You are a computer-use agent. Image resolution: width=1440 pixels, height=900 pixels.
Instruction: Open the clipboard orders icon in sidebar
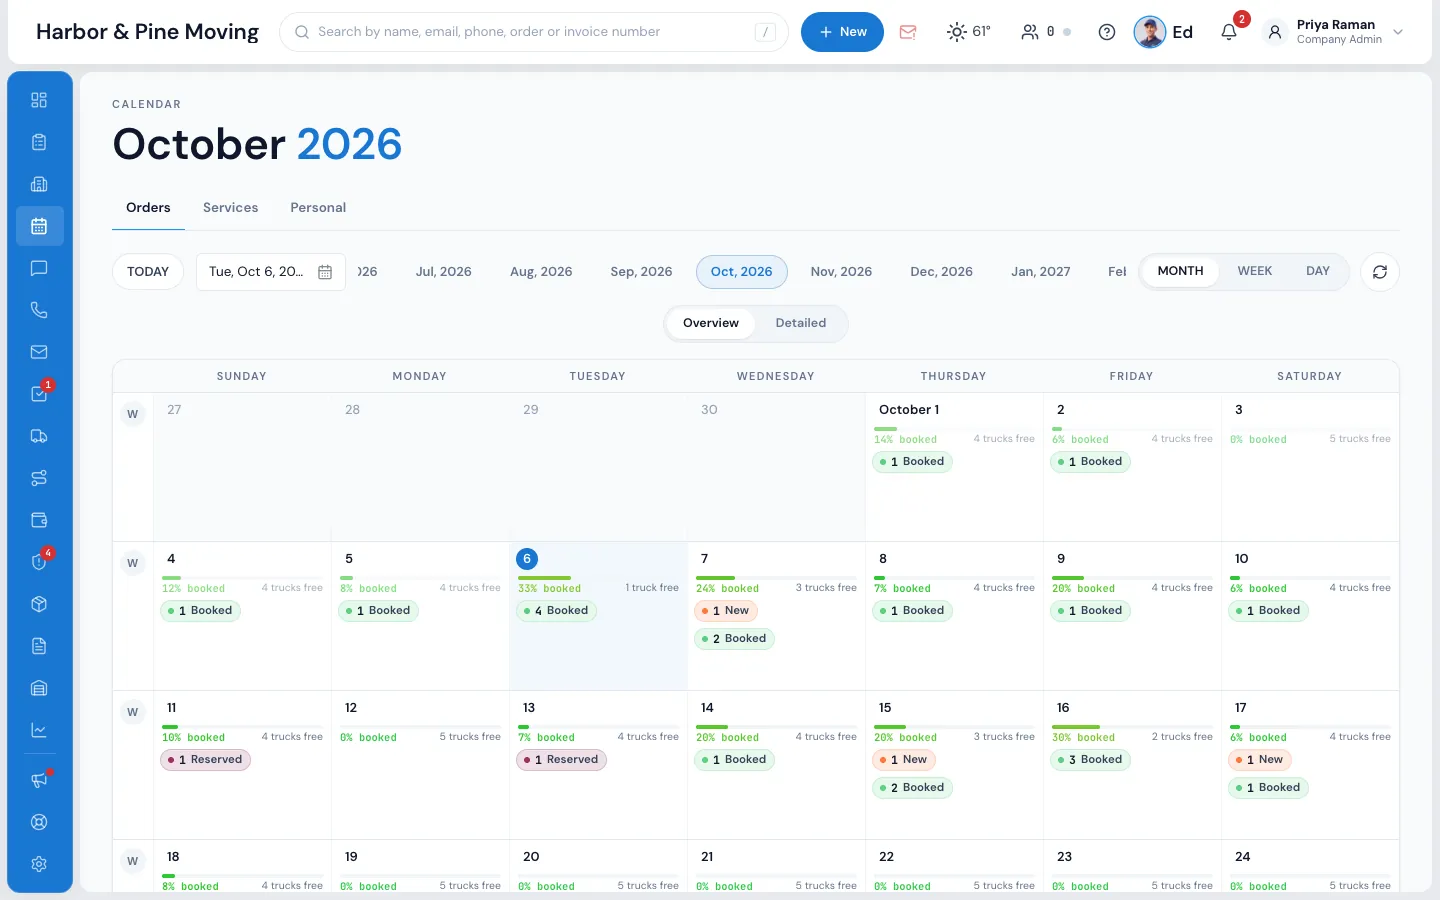tap(39, 142)
